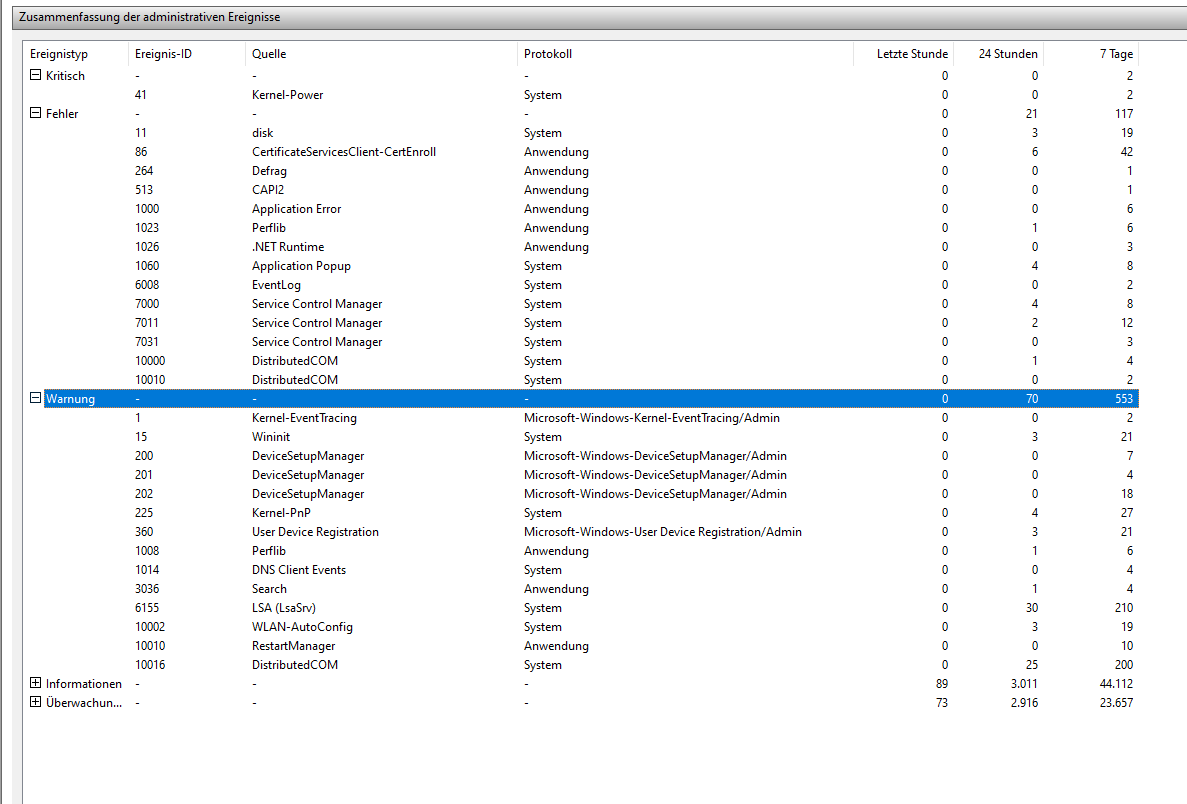Screen dimensions: 1187x804
Task: Select the Wininit event 15 row
Action: 581,437
